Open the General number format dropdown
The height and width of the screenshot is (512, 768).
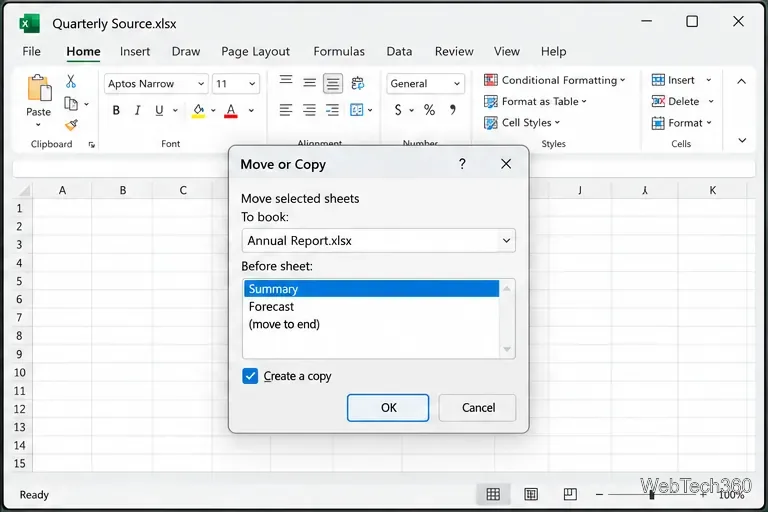pos(456,84)
